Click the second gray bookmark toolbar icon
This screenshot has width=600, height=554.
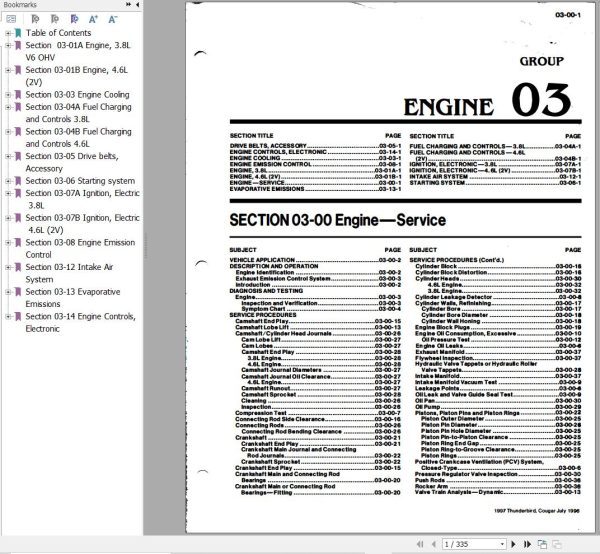(x=55, y=19)
